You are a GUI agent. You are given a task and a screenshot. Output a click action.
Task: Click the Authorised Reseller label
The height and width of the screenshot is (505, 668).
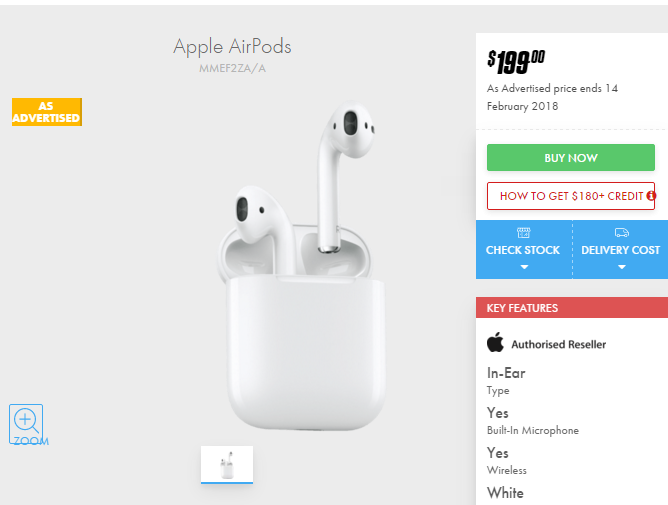tap(559, 344)
